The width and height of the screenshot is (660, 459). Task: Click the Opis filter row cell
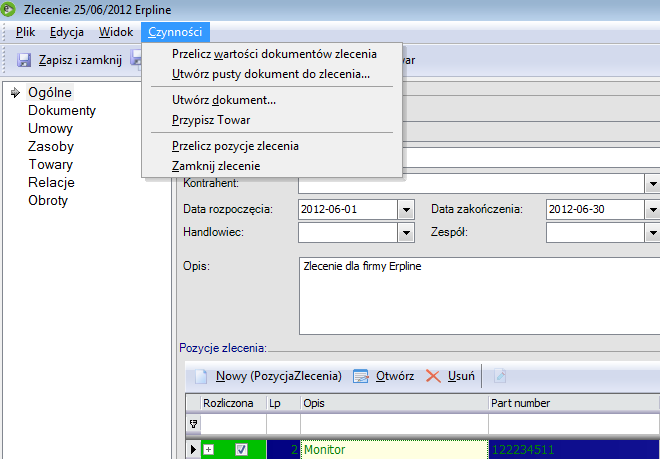[x=394, y=424]
